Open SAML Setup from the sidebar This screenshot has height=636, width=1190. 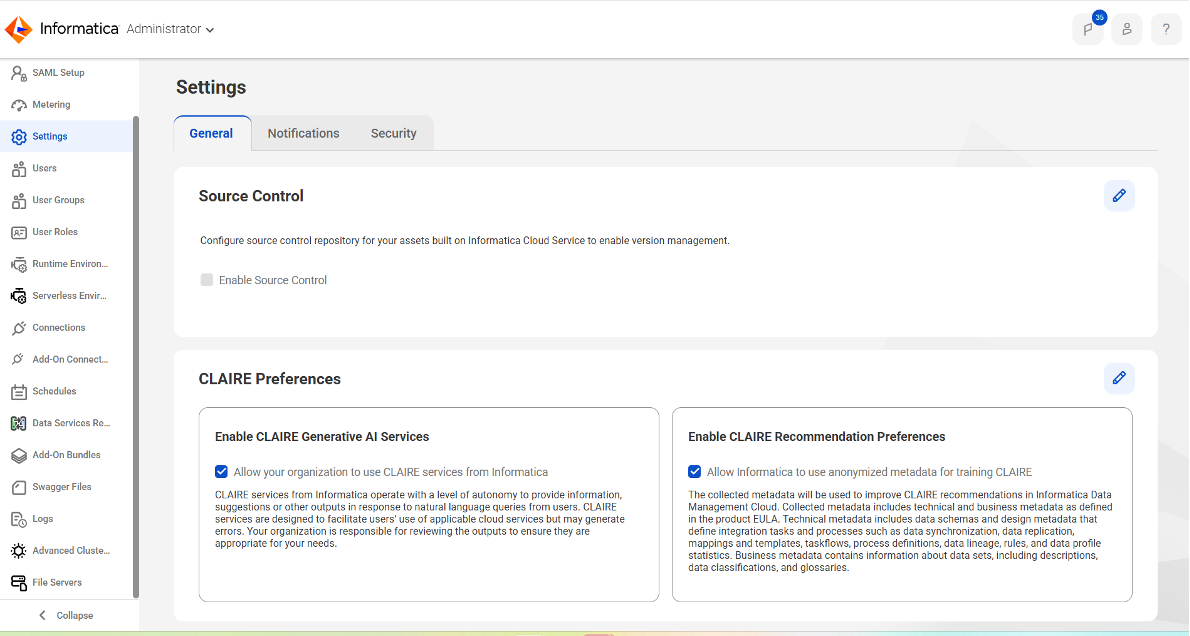58,73
